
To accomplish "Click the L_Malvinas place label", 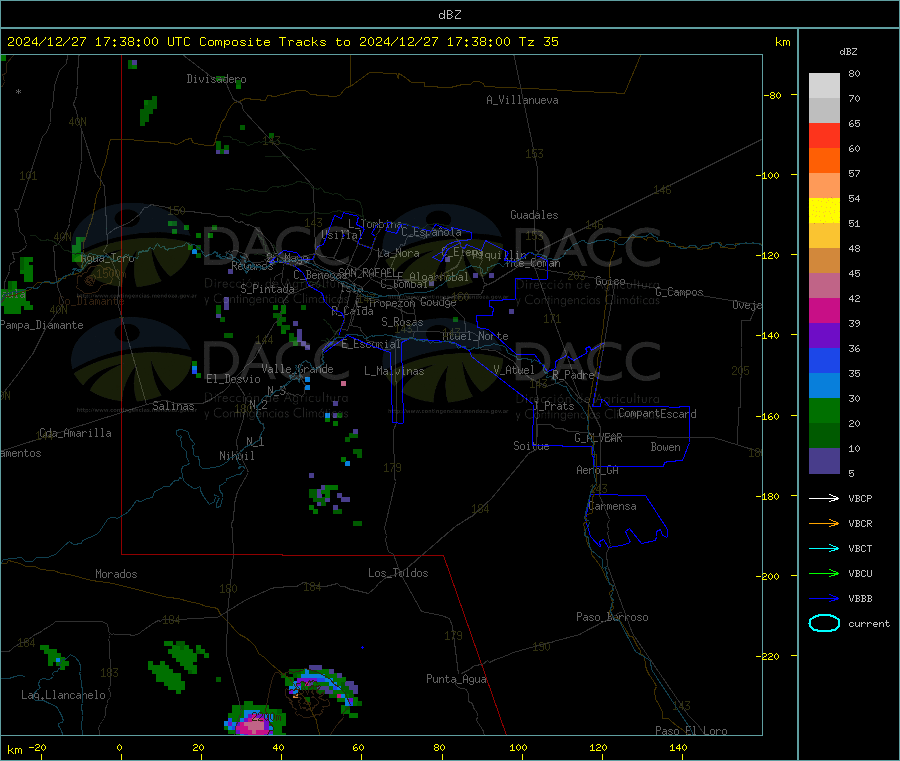I will pyautogui.click(x=394, y=371).
